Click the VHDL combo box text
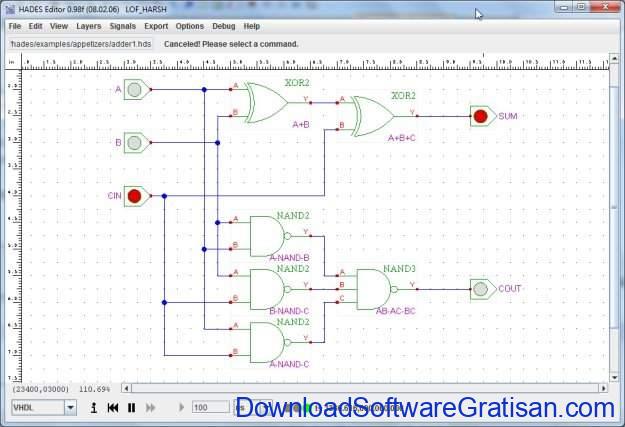The image size is (625, 427). (x=38, y=407)
